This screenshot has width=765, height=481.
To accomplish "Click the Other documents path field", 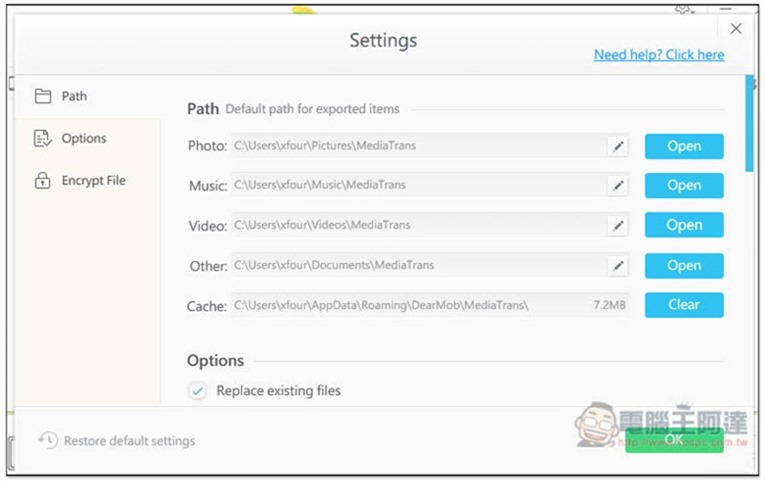I will 420,265.
